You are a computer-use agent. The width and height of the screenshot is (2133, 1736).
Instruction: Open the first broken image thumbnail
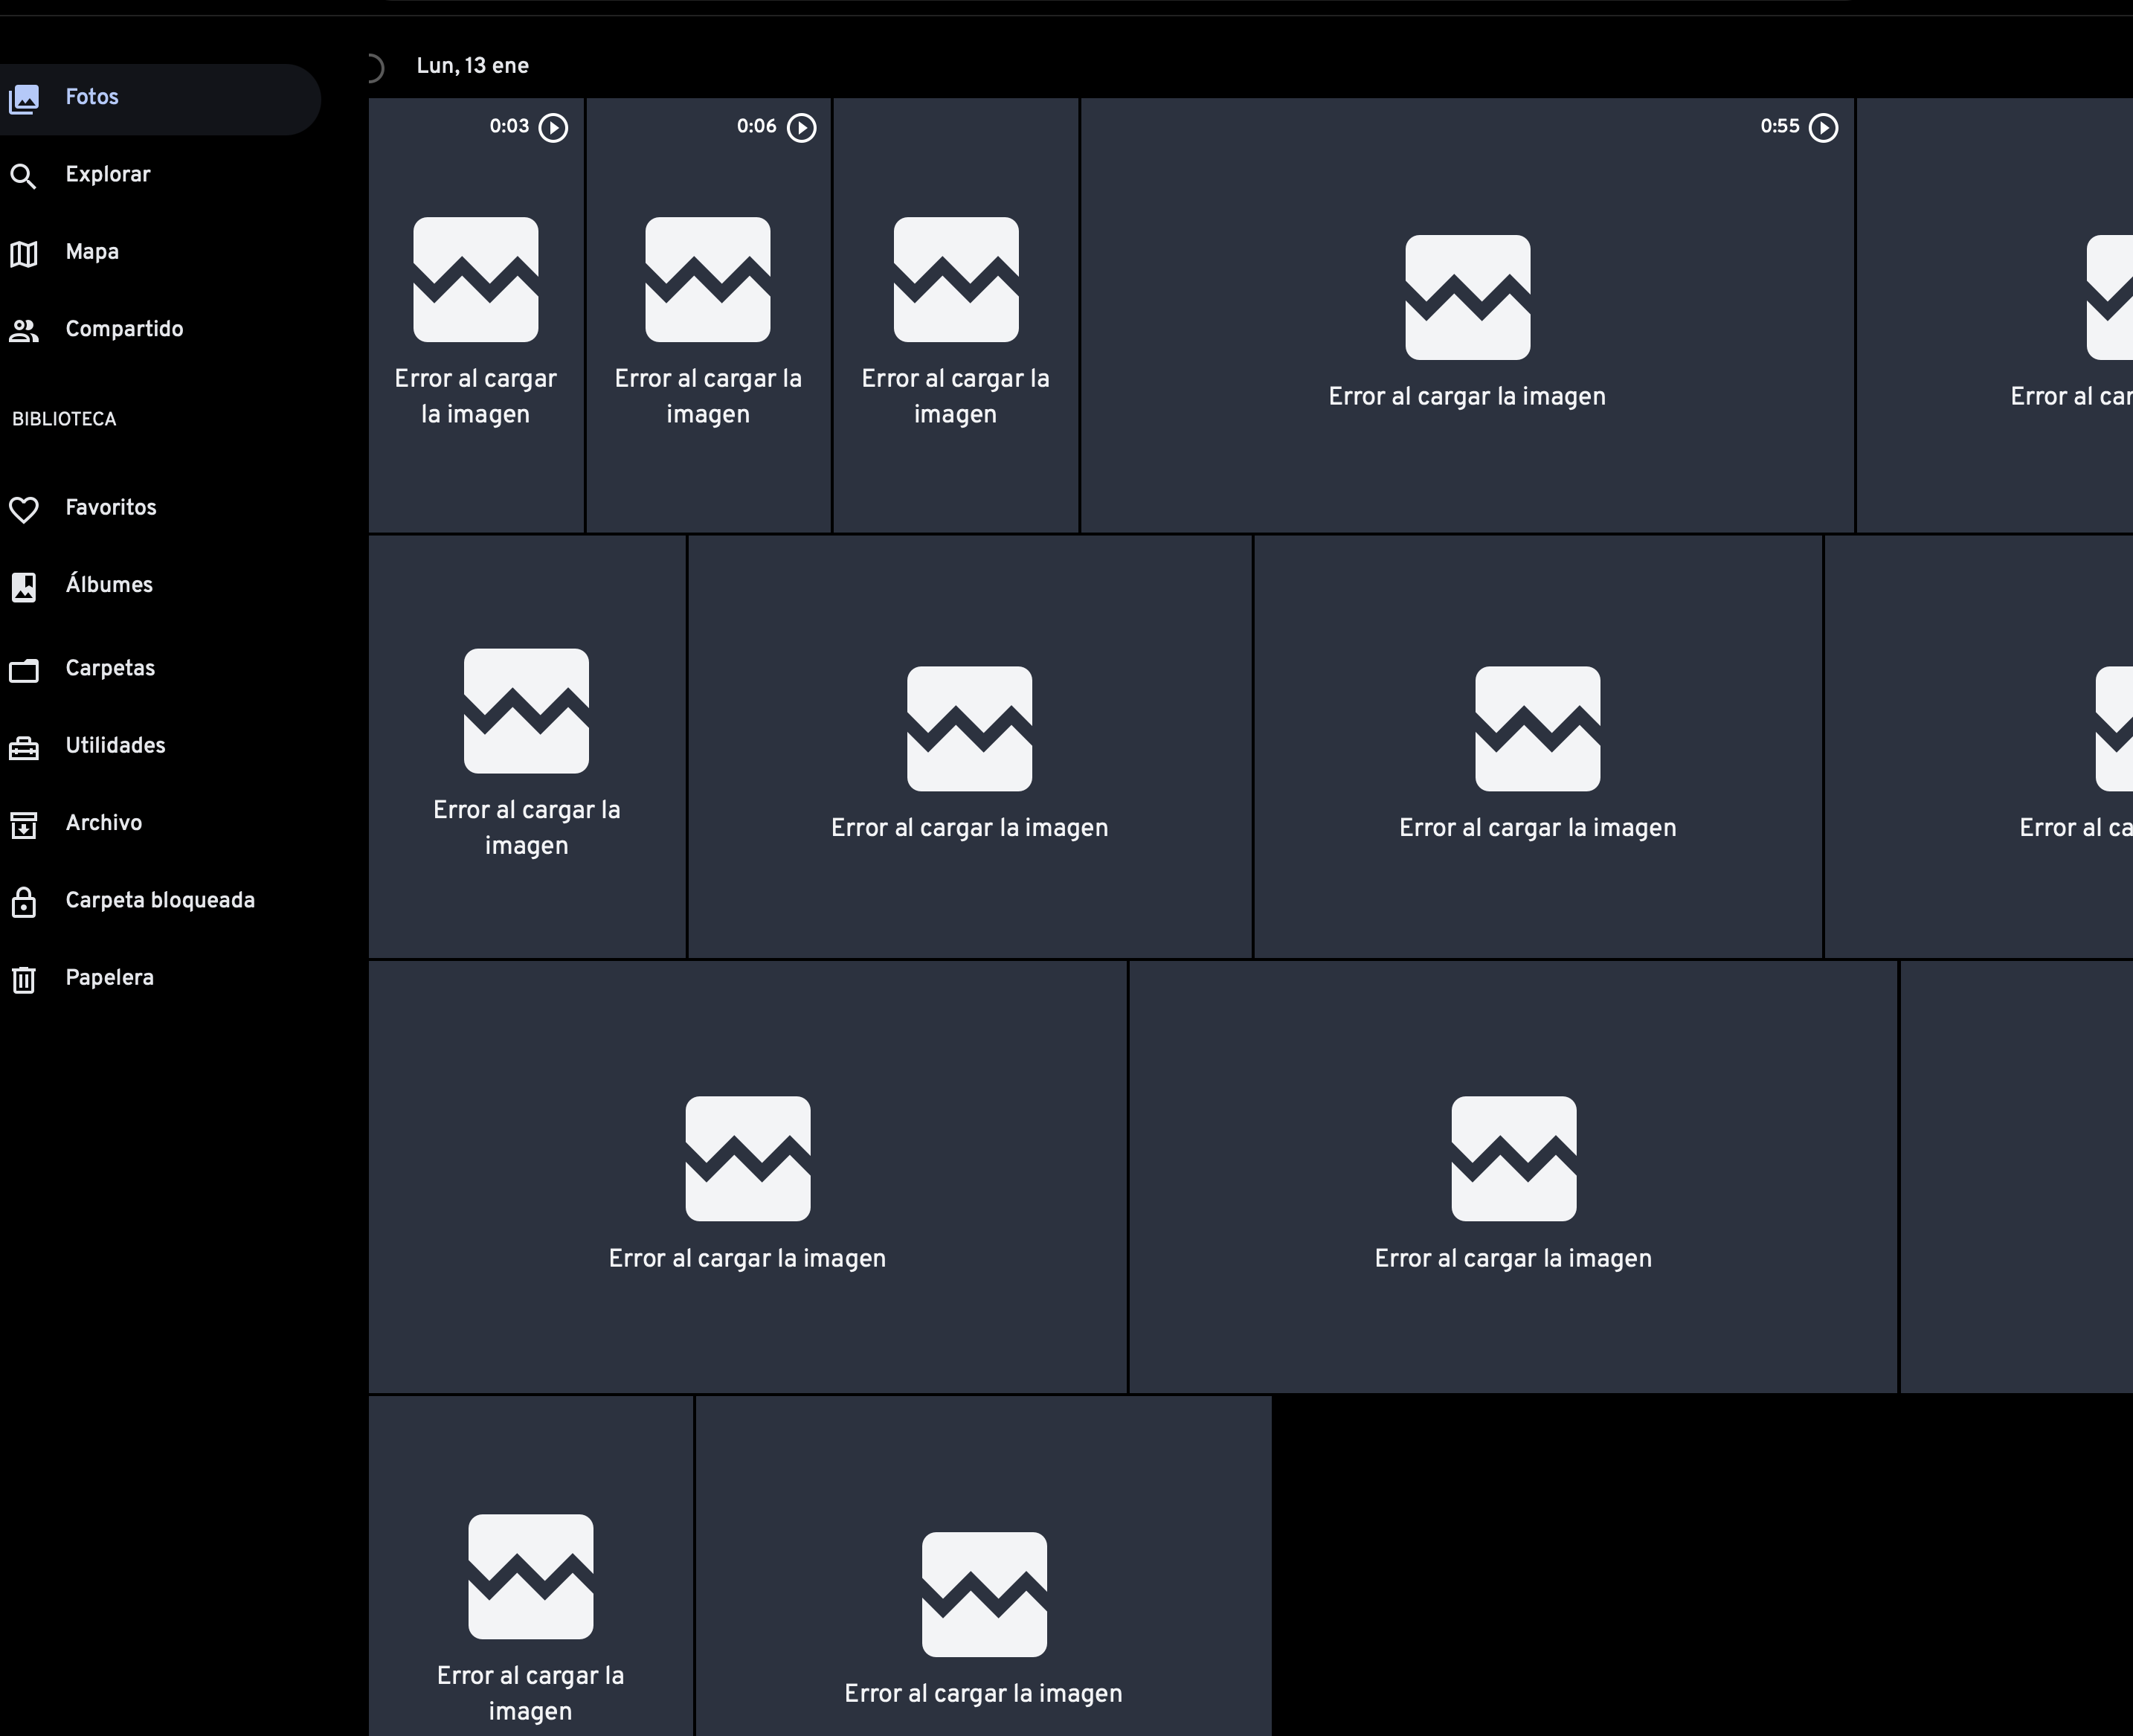(476, 312)
